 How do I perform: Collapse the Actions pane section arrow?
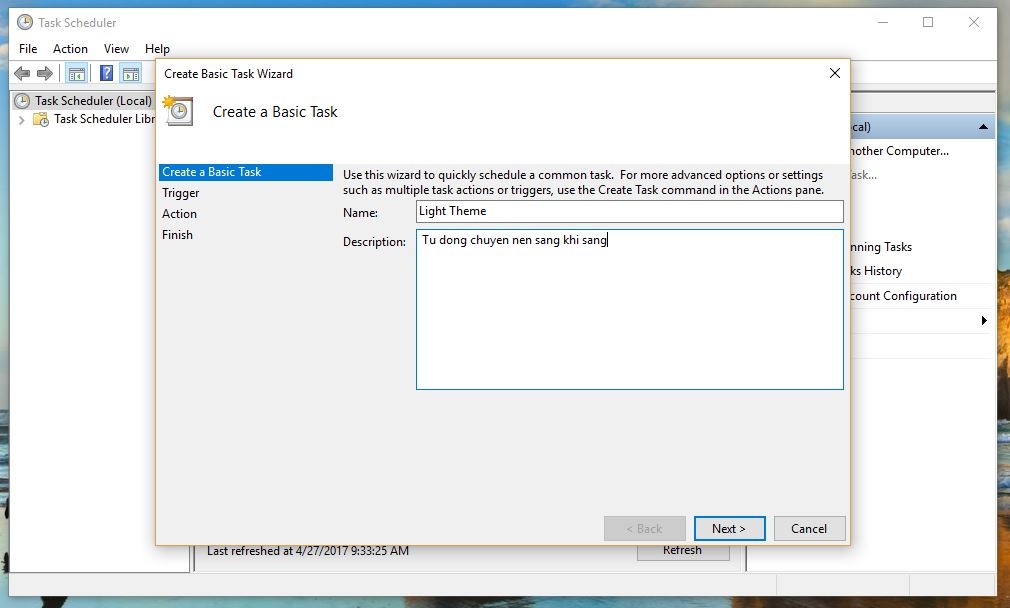(983, 127)
